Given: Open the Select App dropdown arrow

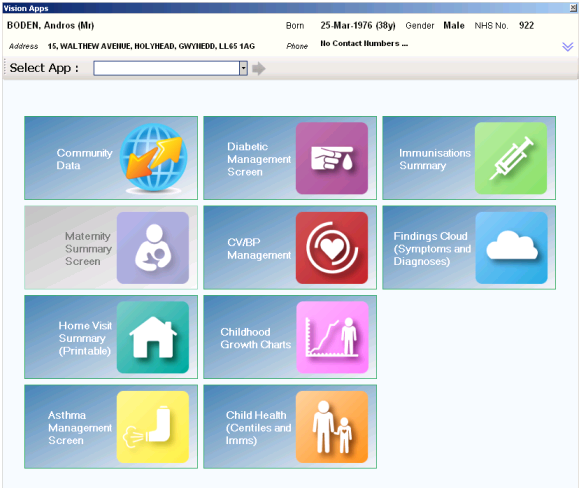Looking at the screenshot, I should coord(243,68).
